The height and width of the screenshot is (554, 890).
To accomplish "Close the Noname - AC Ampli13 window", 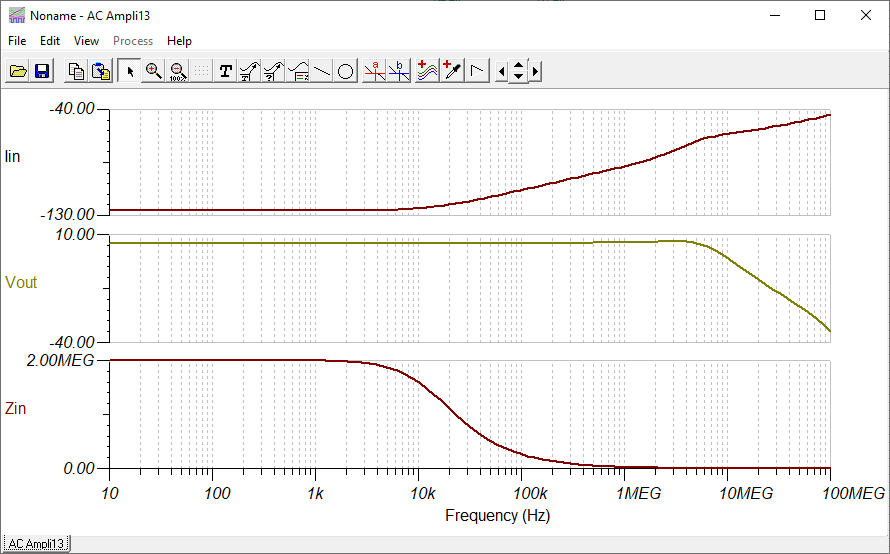I will coord(866,15).
